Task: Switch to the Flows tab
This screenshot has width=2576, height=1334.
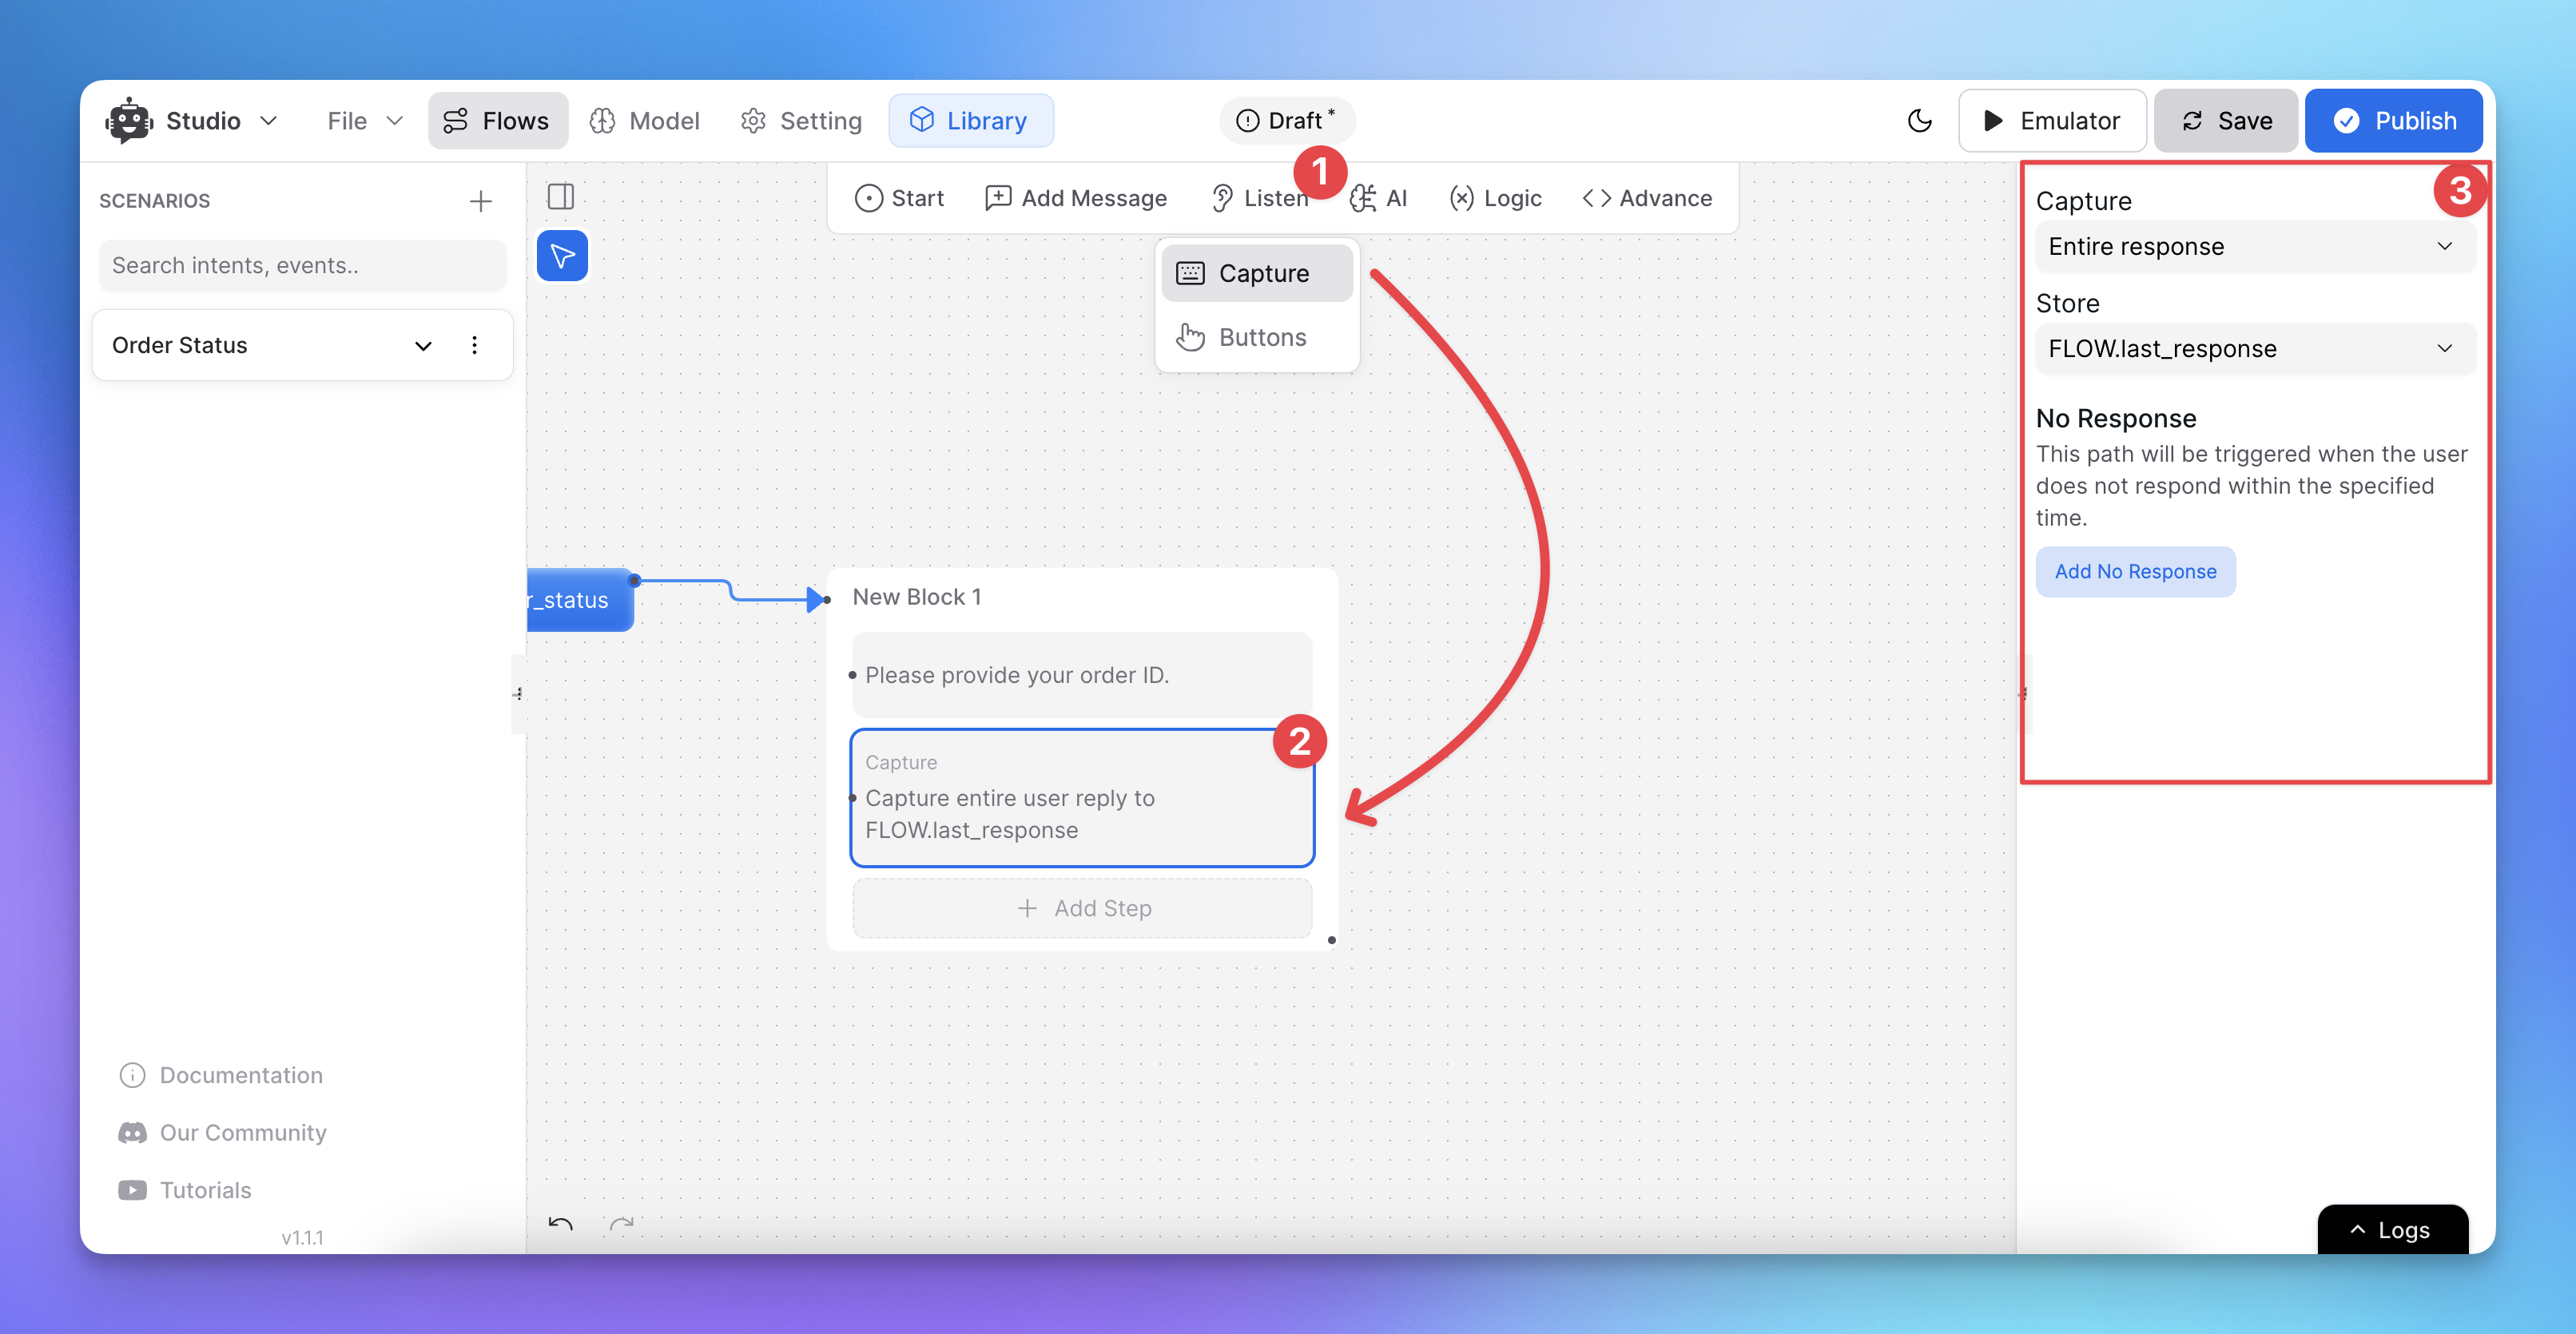Action: tap(497, 121)
